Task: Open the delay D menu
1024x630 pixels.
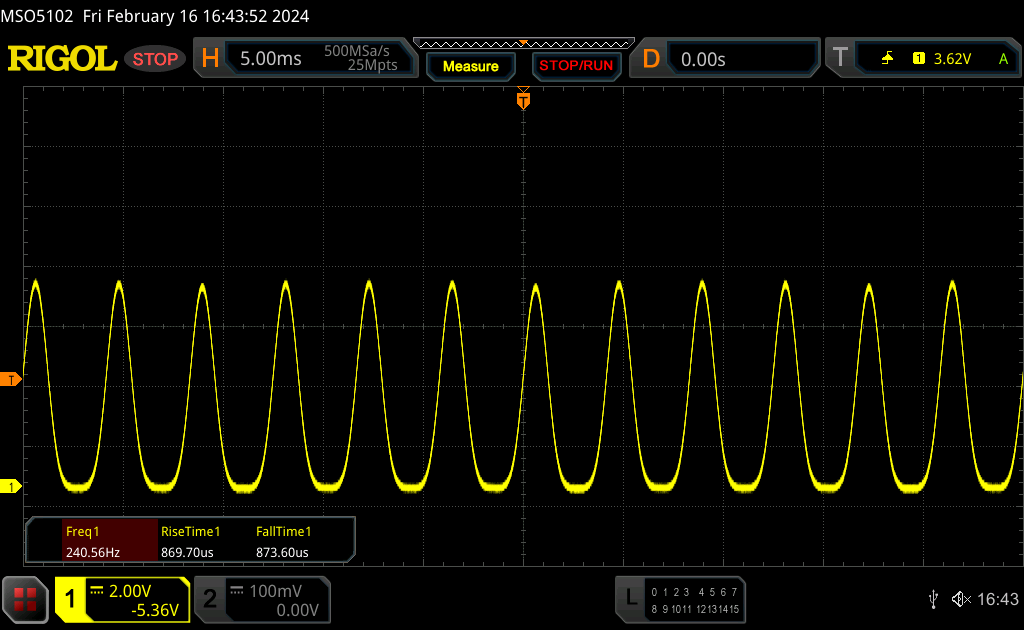Action: click(650, 59)
